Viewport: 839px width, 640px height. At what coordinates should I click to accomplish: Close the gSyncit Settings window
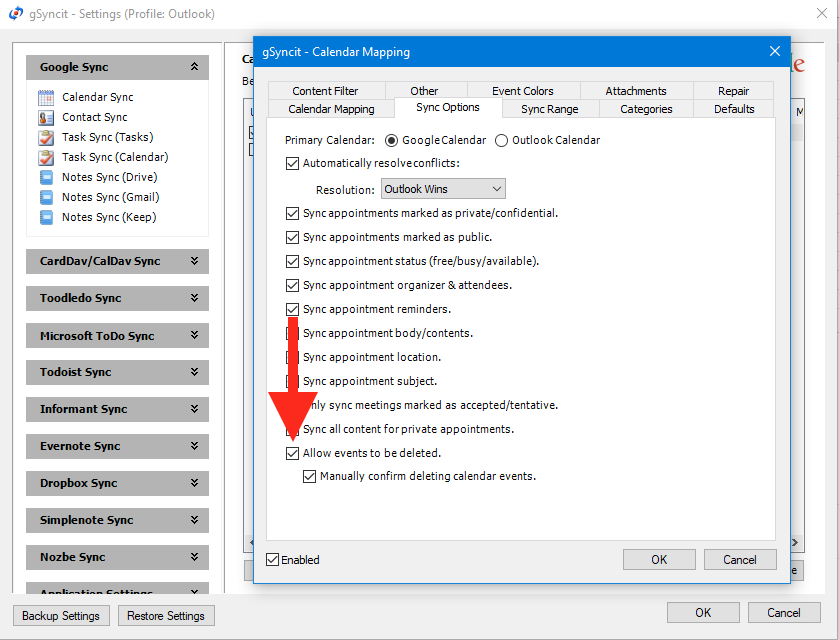822,13
